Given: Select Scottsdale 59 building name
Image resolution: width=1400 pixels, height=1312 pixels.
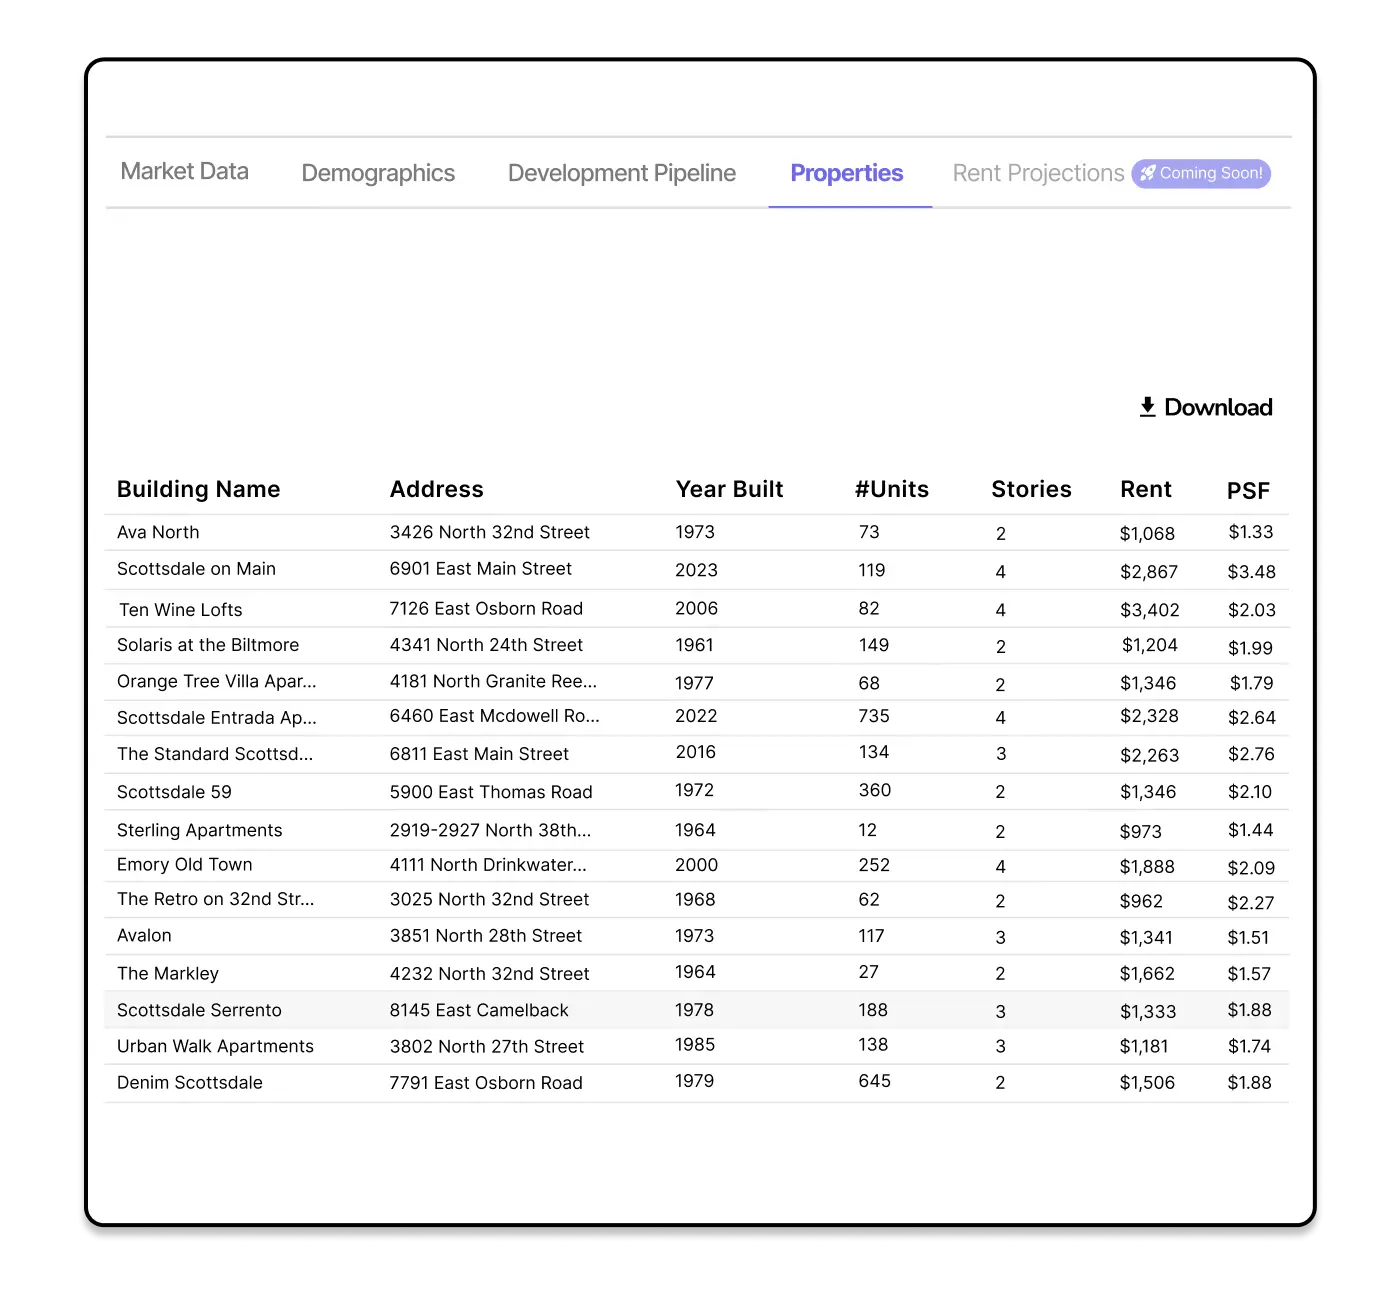Looking at the screenshot, I should tap(174, 792).
